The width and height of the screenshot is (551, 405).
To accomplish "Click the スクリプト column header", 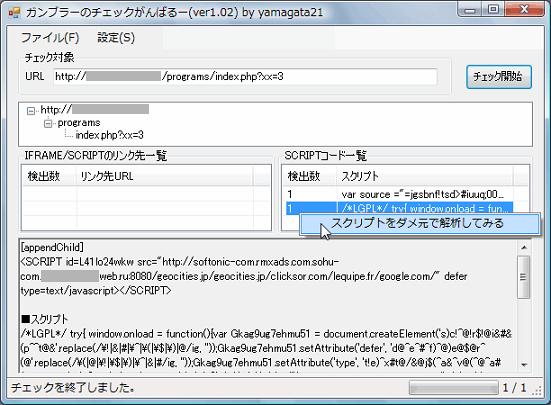I will tap(424, 176).
